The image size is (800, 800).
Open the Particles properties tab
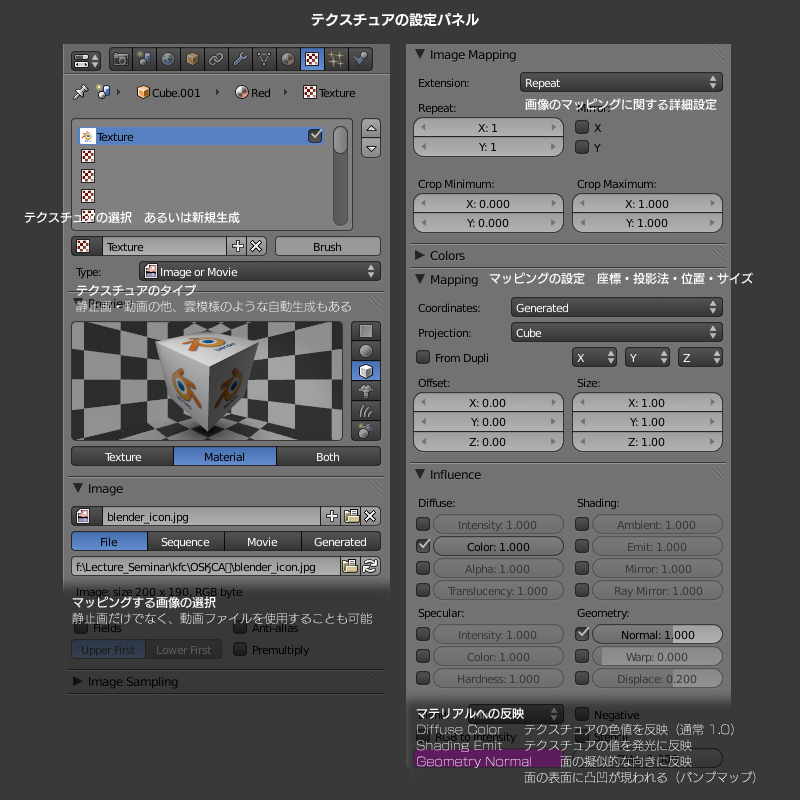pyautogui.click(x=336, y=59)
